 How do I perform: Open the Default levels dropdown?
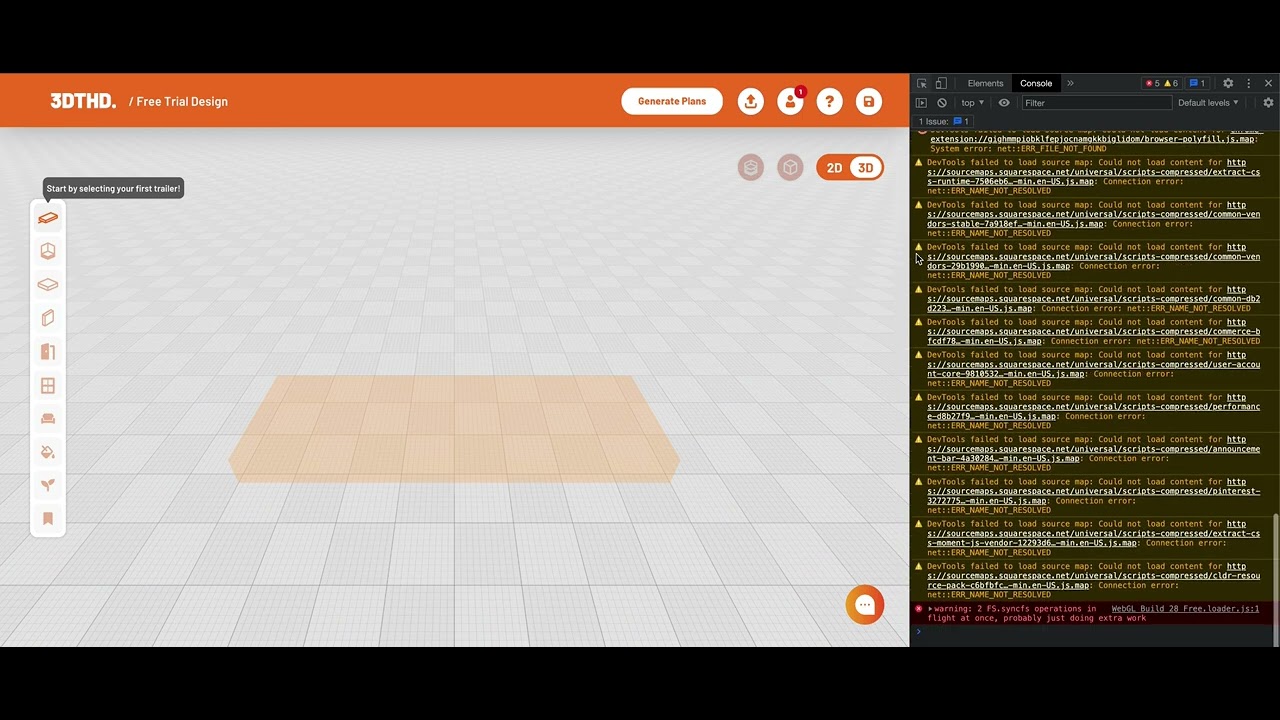tap(1208, 103)
